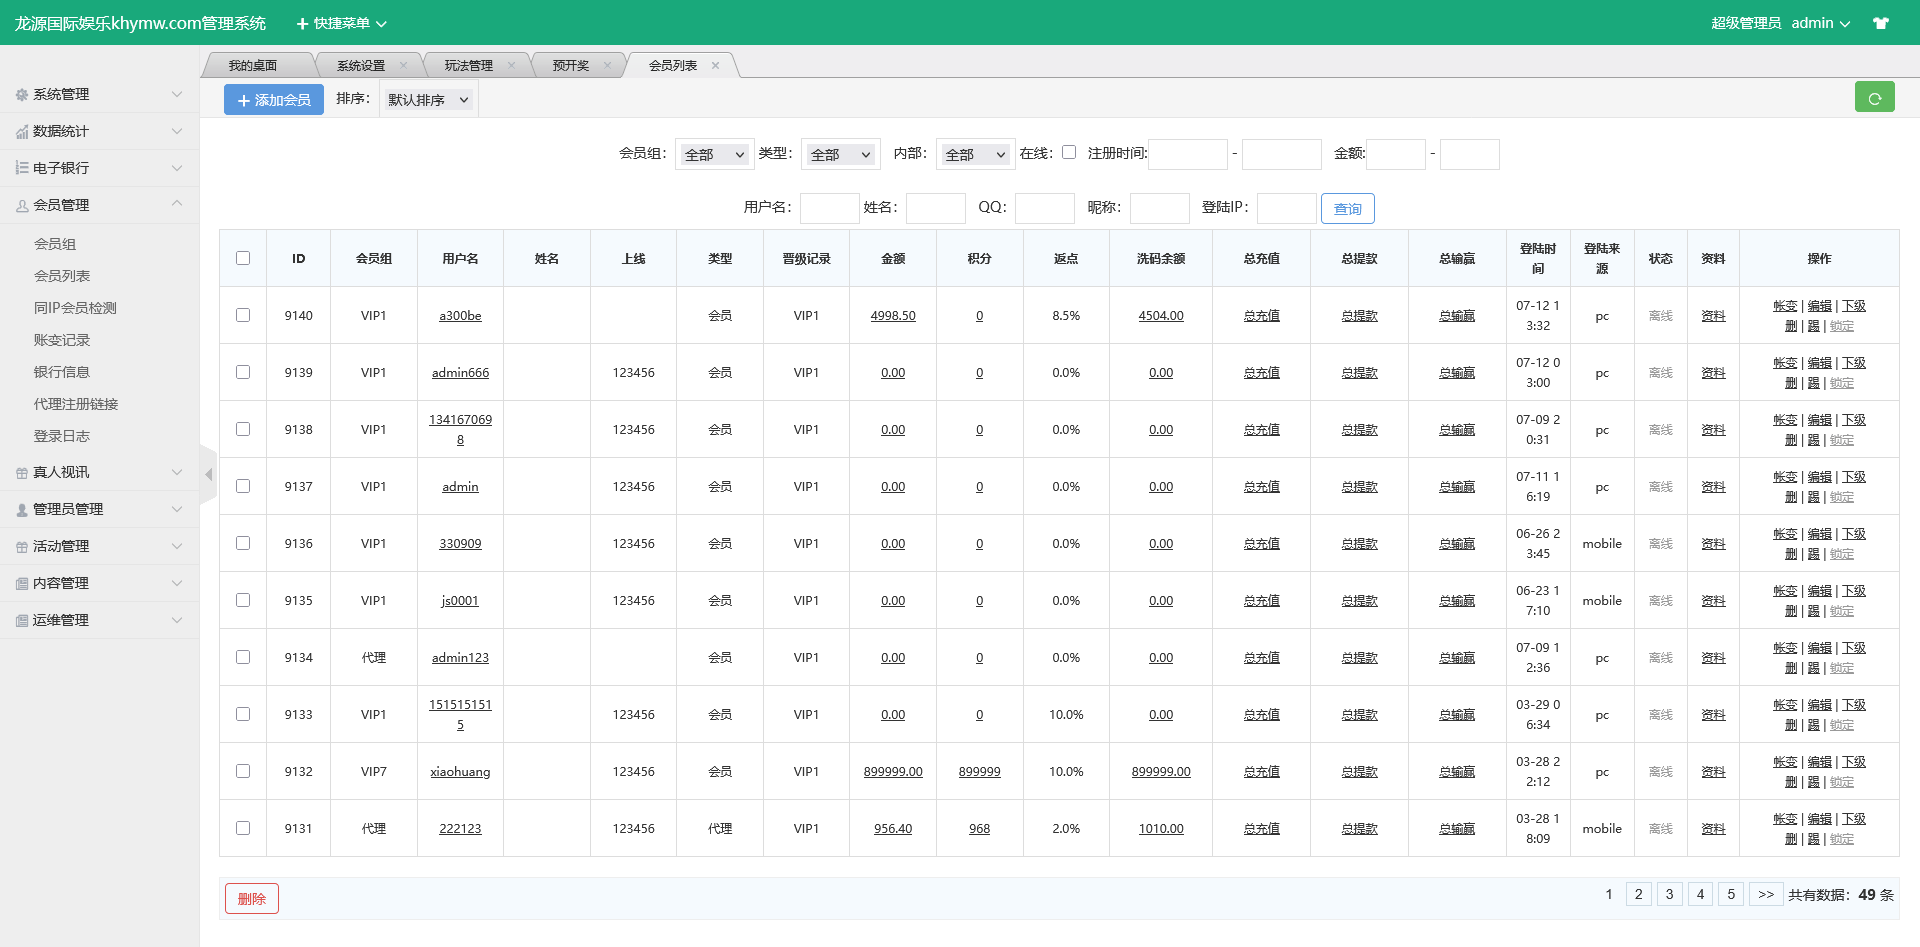Click the 查询 search button
This screenshot has width=1920, height=947.
[x=1347, y=209]
